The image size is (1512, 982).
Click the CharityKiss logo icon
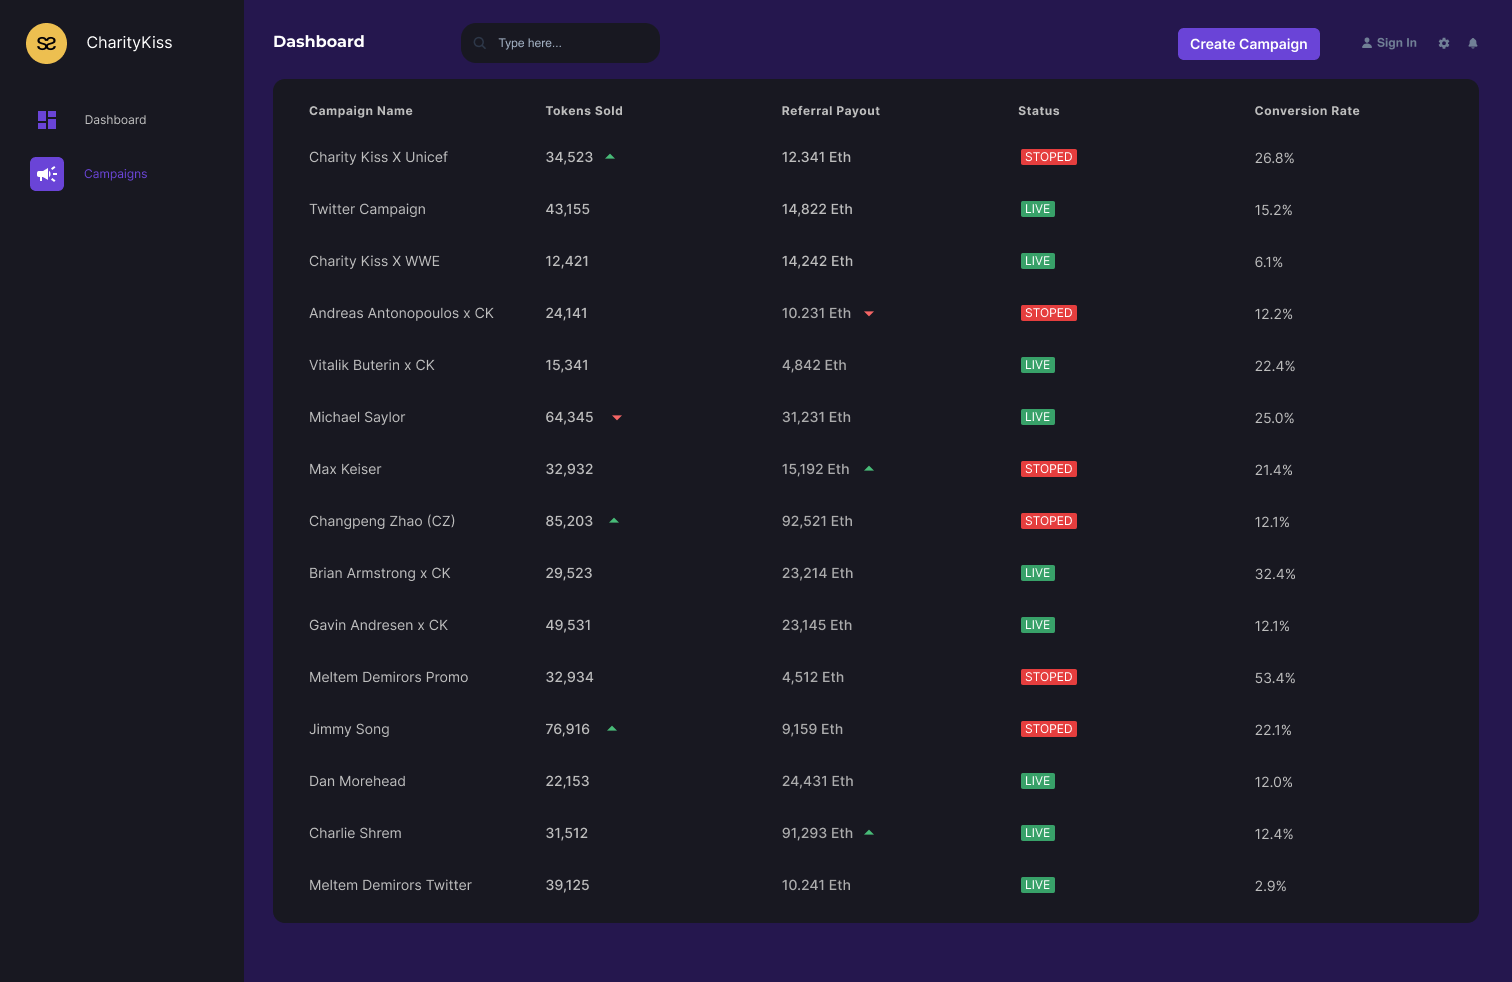[x=46, y=43]
